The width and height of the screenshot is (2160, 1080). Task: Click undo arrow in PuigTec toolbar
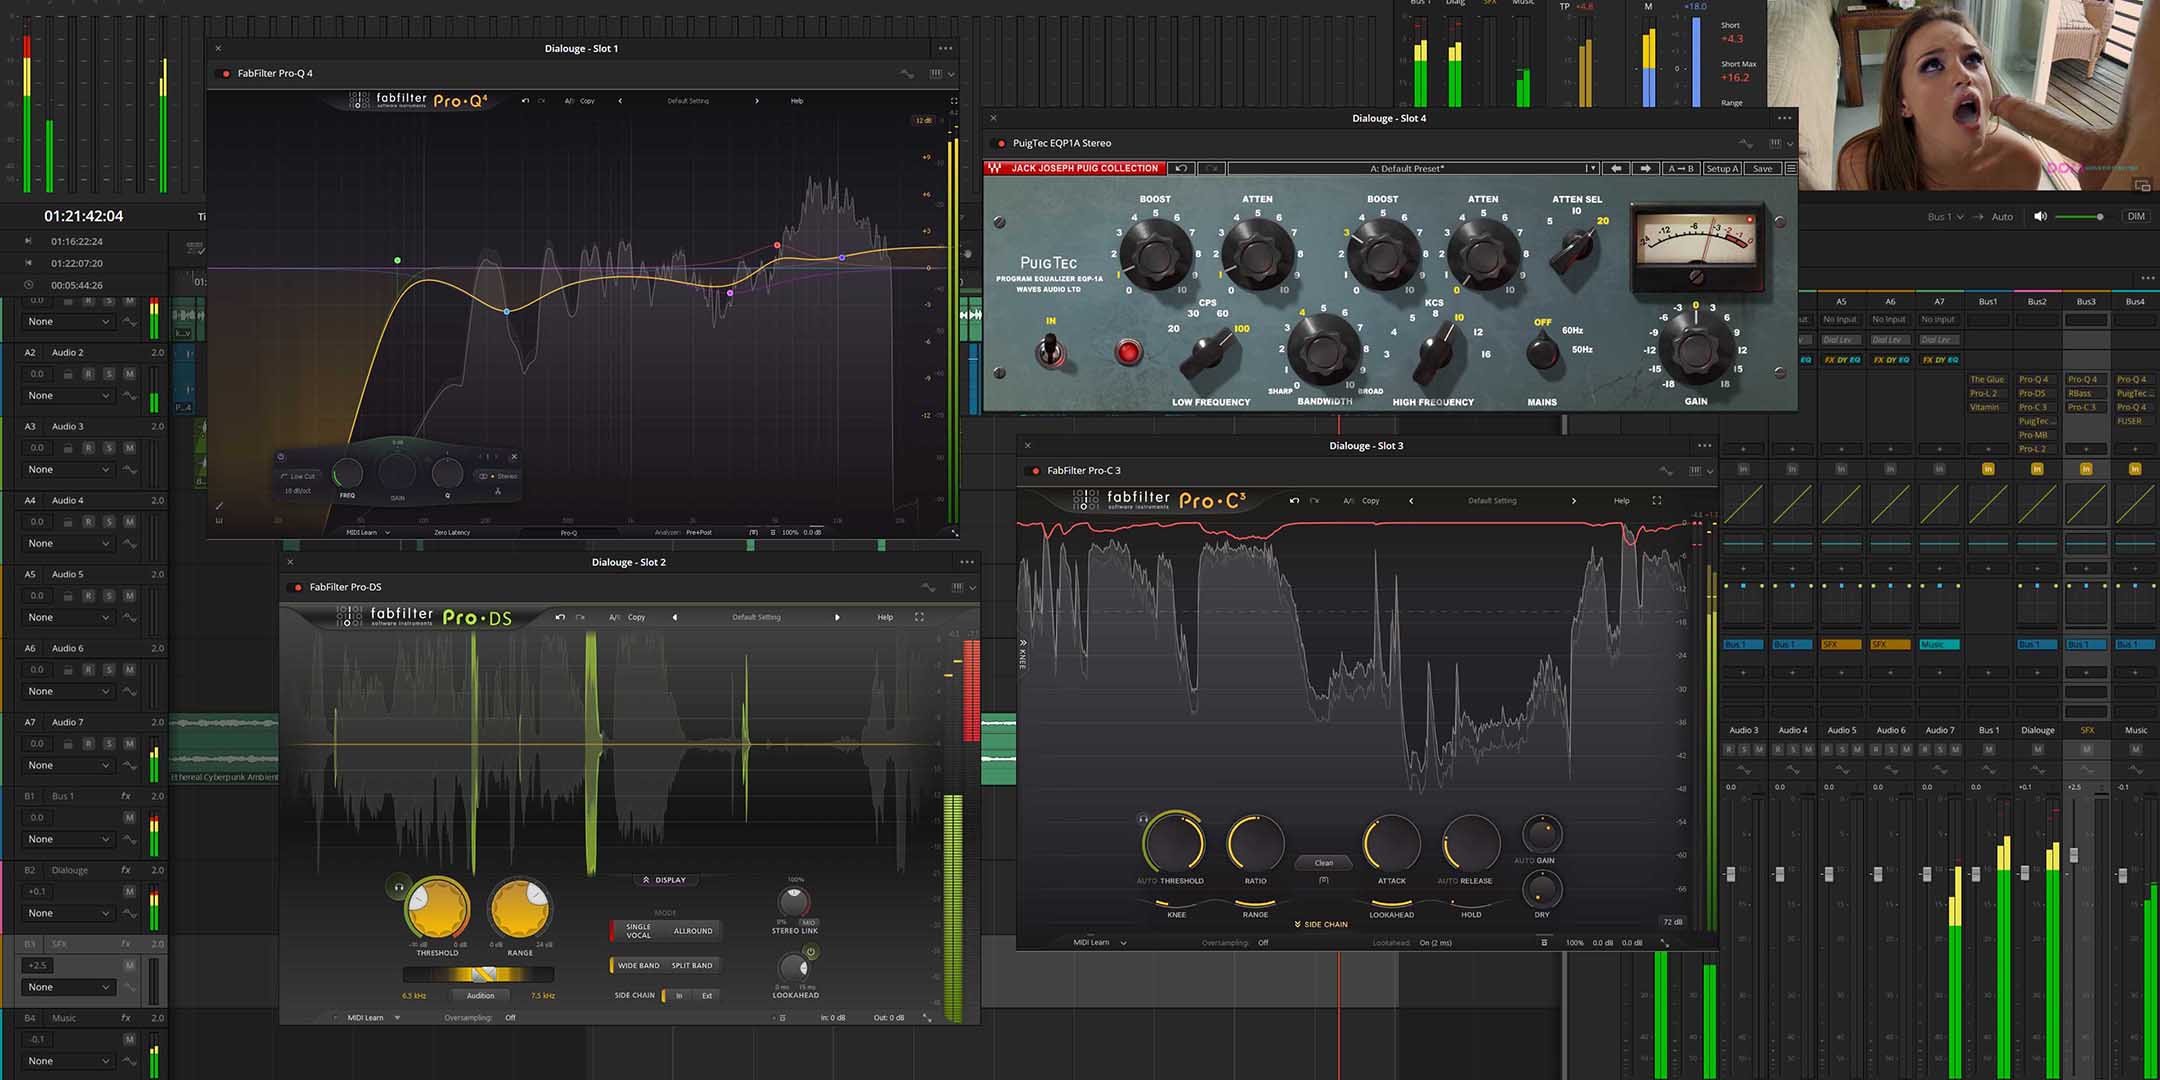point(1181,168)
